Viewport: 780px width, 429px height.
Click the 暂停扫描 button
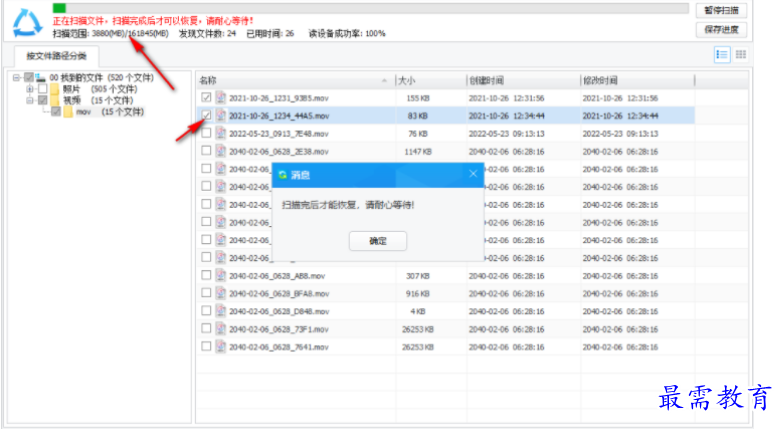(x=722, y=10)
